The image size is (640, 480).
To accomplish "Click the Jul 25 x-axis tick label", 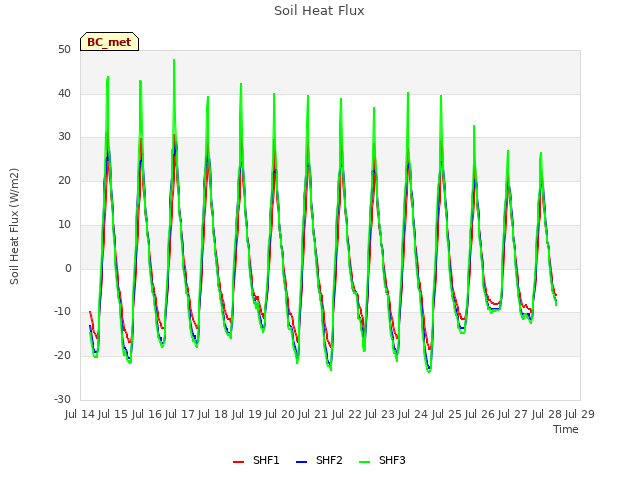I will [x=447, y=414].
